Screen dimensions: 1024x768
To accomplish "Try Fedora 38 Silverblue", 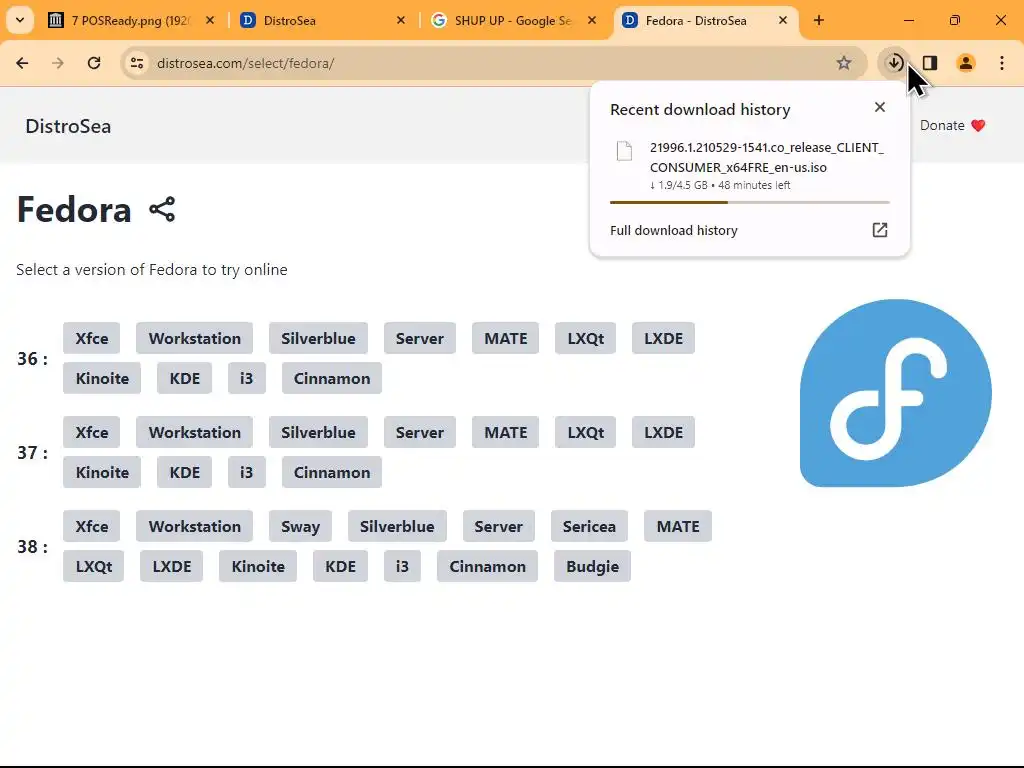I will coord(397,526).
